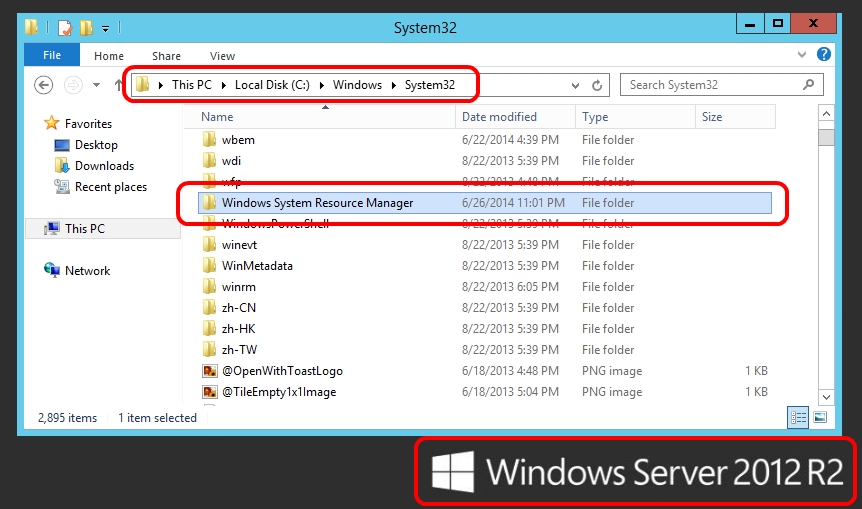The width and height of the screenshot is (862, 509).
Task: Click the Favorites star icon
Action: [51, 123]
